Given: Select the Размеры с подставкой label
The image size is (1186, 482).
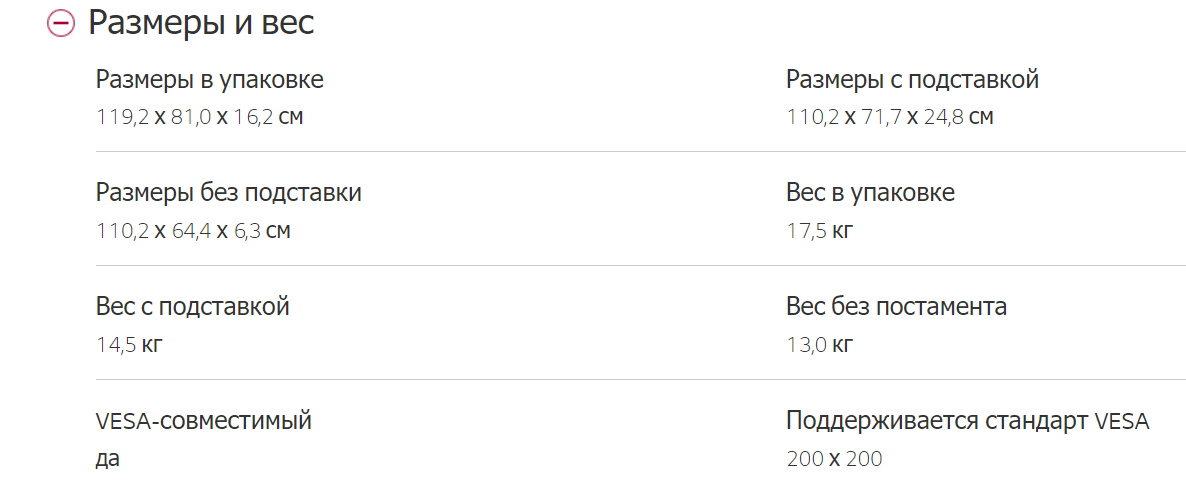Looking at the screenshot, I should pyautogui.click(x=912, y=80).
